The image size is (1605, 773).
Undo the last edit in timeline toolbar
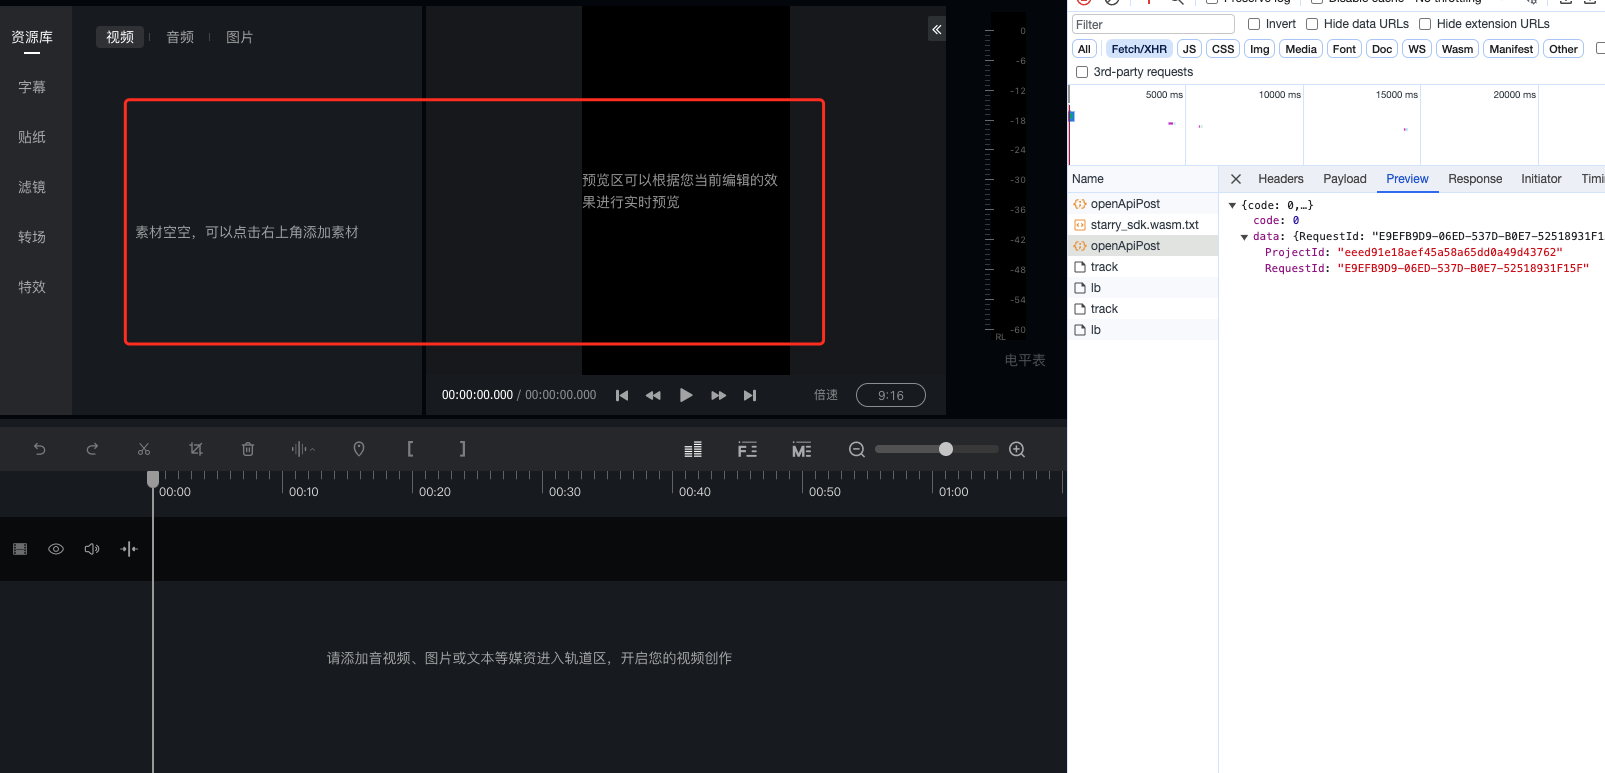pos(40,449)
